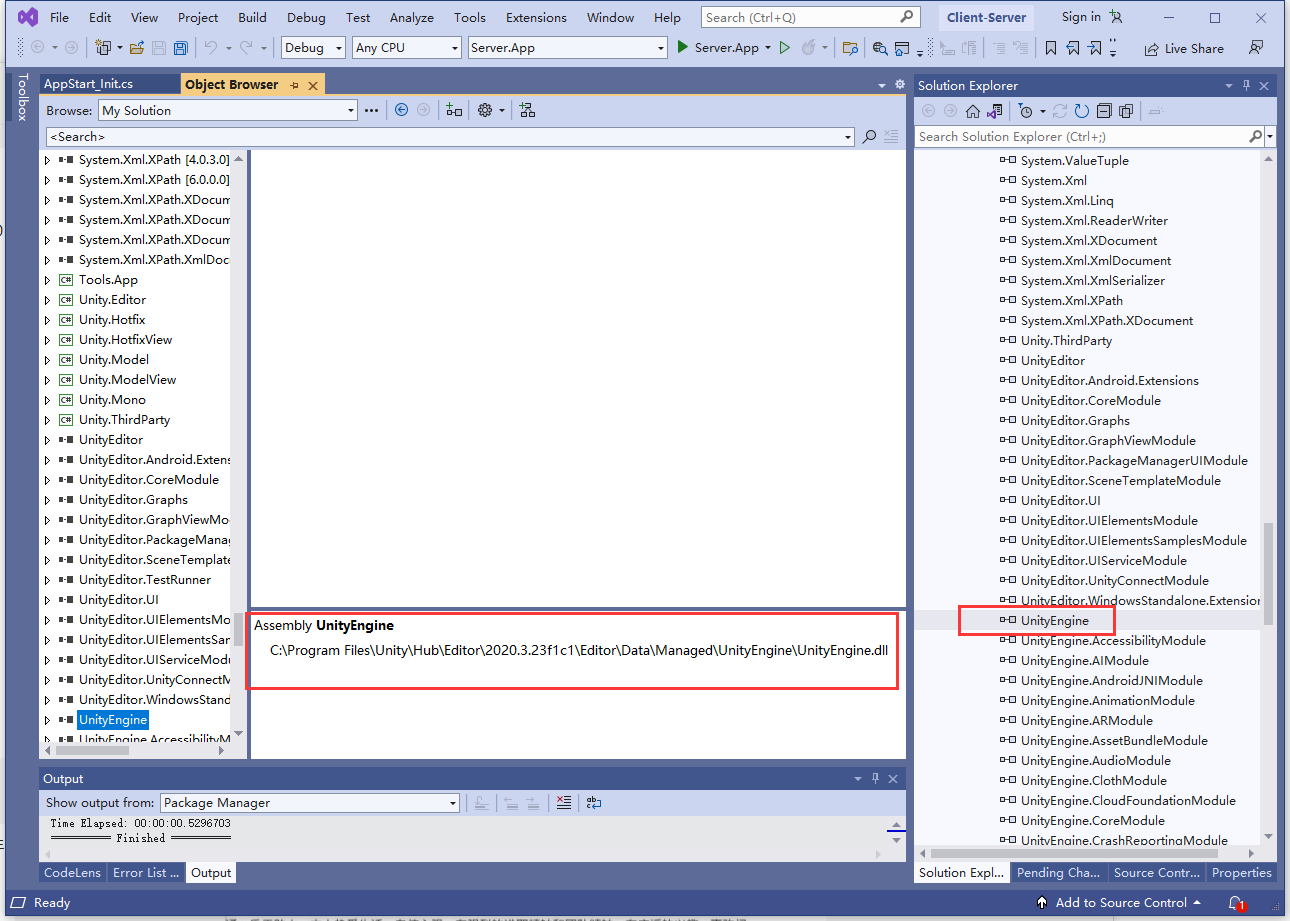Toggle pin on Object Browser tab
Image resolution: width=1290 pixels, height=921 pixels.
coord(294,85)
